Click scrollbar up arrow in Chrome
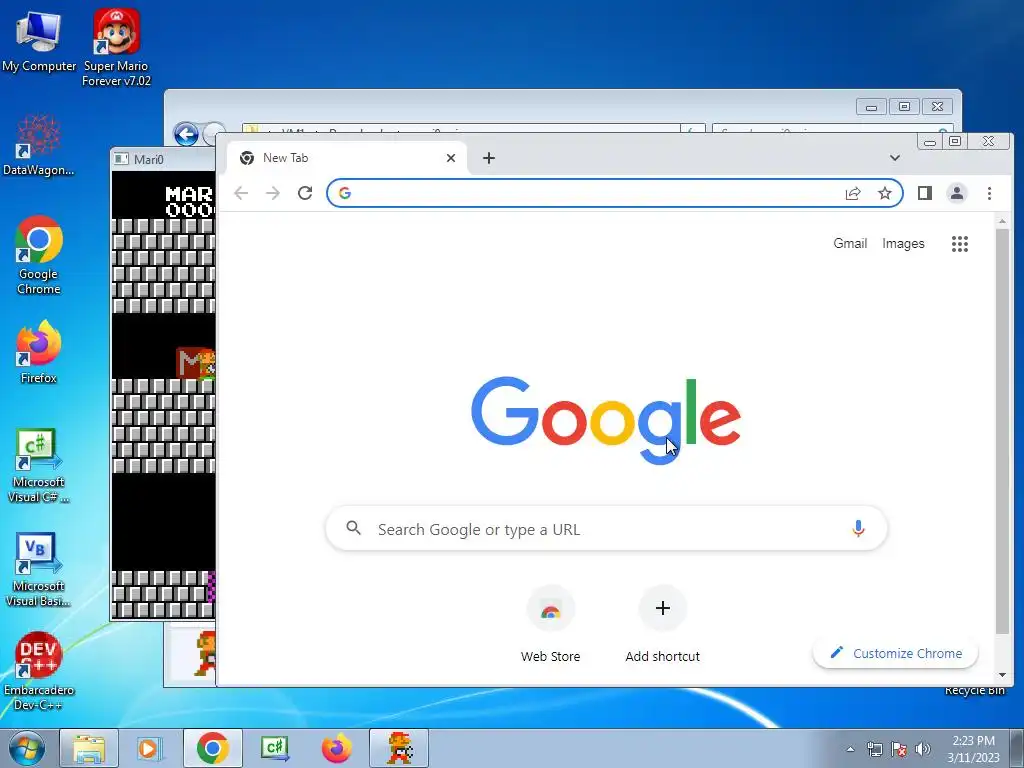Image resolution: width=1024 pixels, height=768 pixels. [x=1002, y=222]
